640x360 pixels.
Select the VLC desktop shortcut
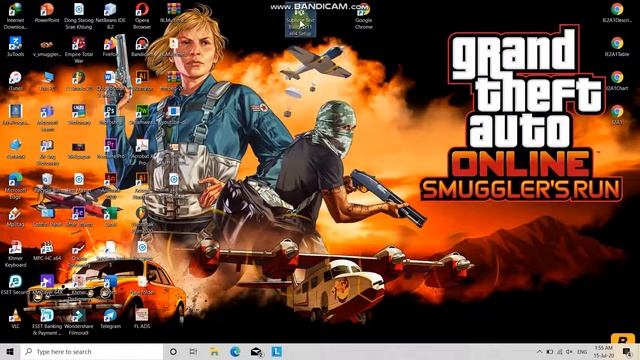[15, 318]
